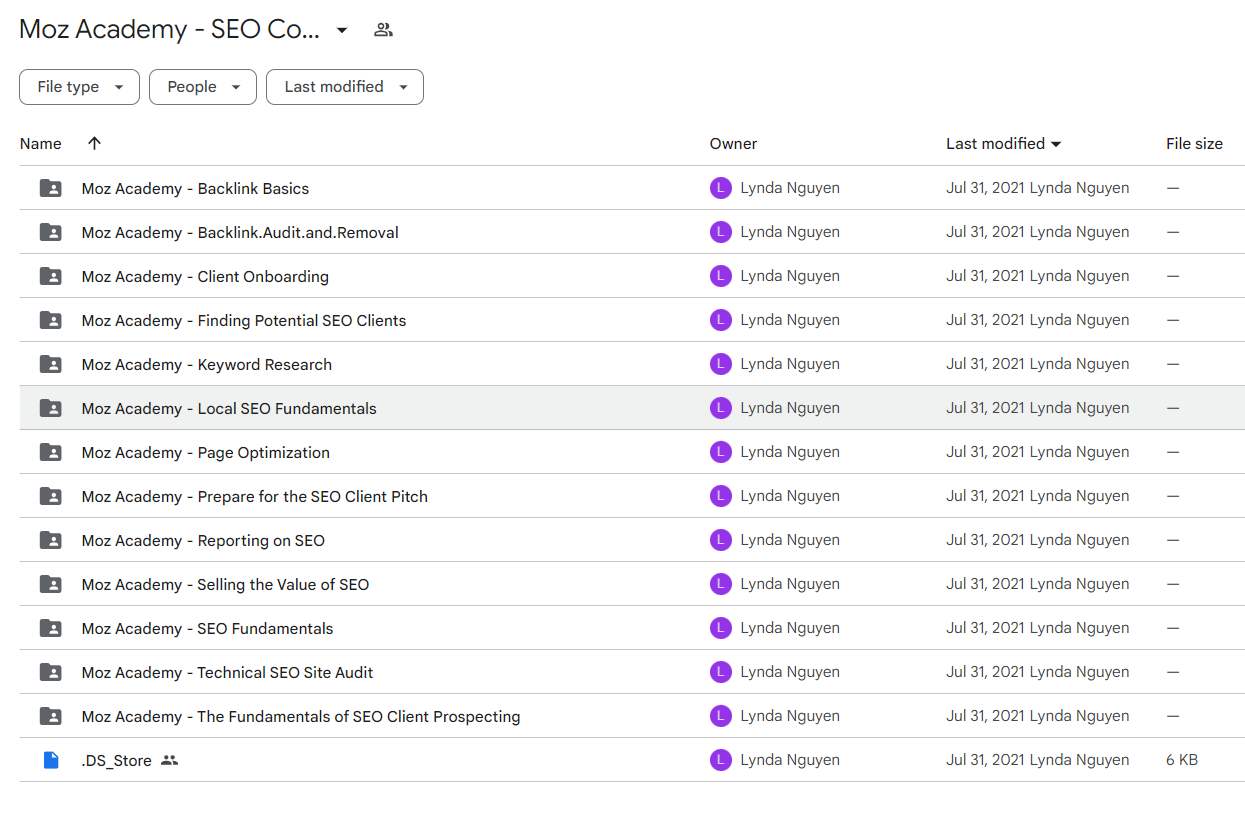This screenshot has width=1245, height=815.
Task: Click the owner avatar in the .DS_Store row
Action: (x=721, y=760)
